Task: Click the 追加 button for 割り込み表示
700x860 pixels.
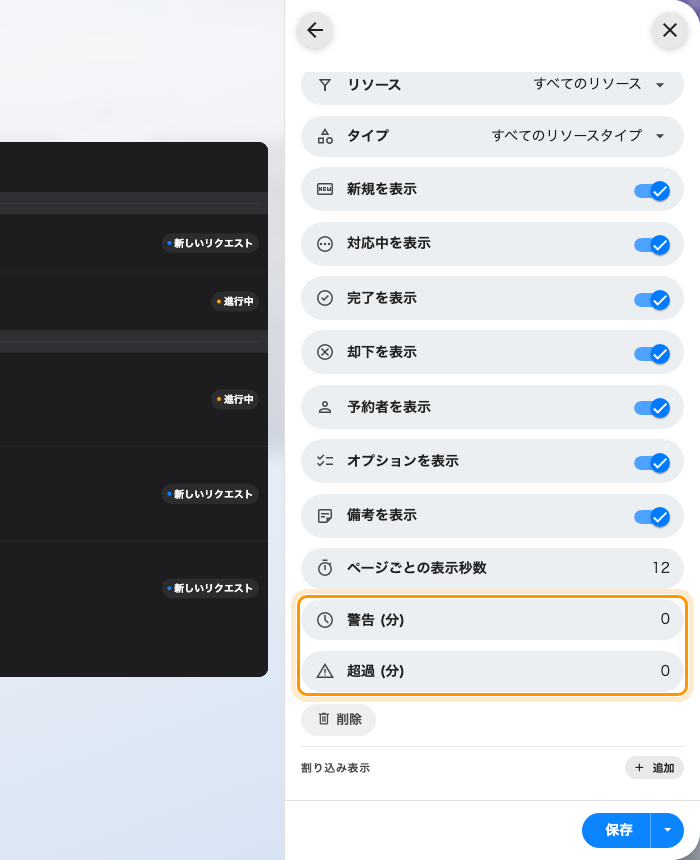Action: [654, 768]
